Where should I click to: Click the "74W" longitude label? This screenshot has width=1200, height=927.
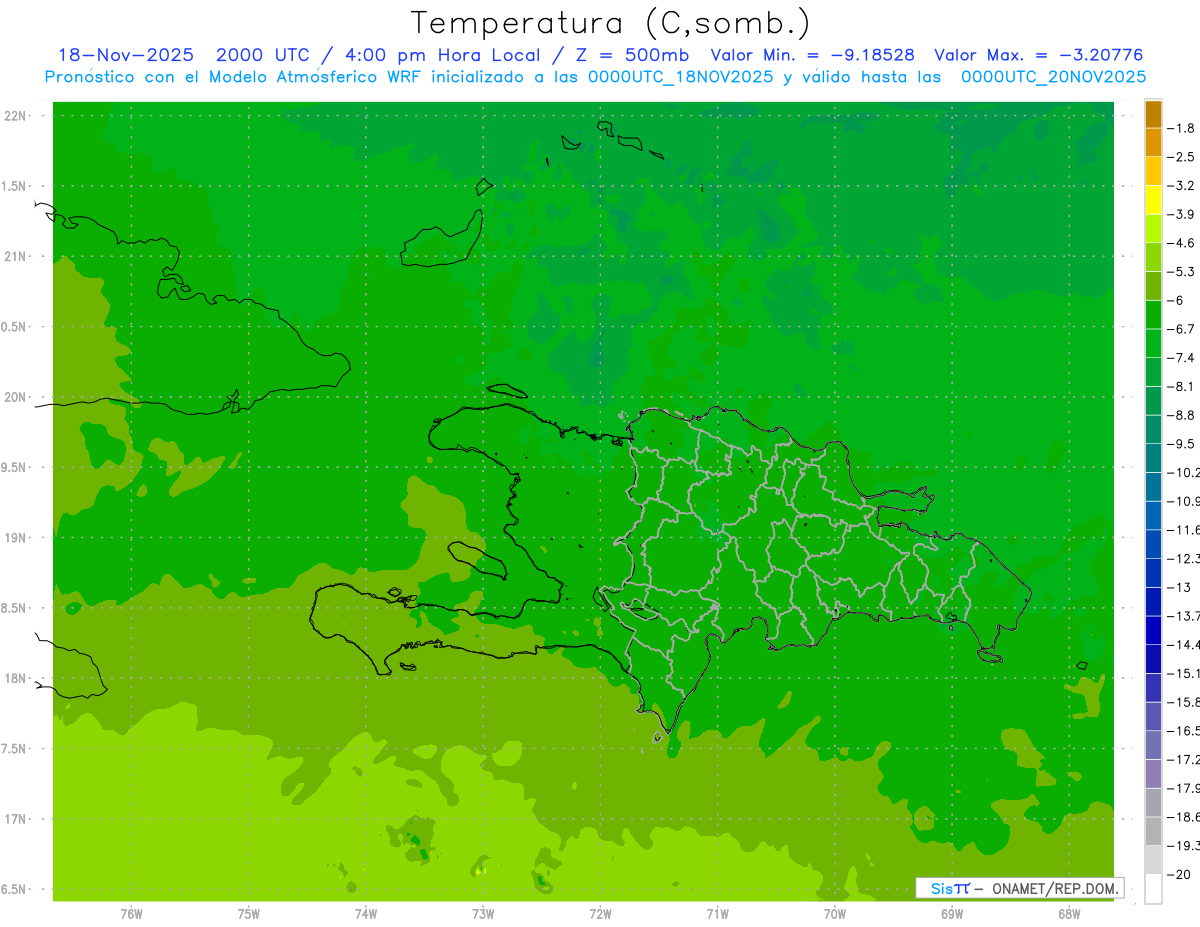366,914
